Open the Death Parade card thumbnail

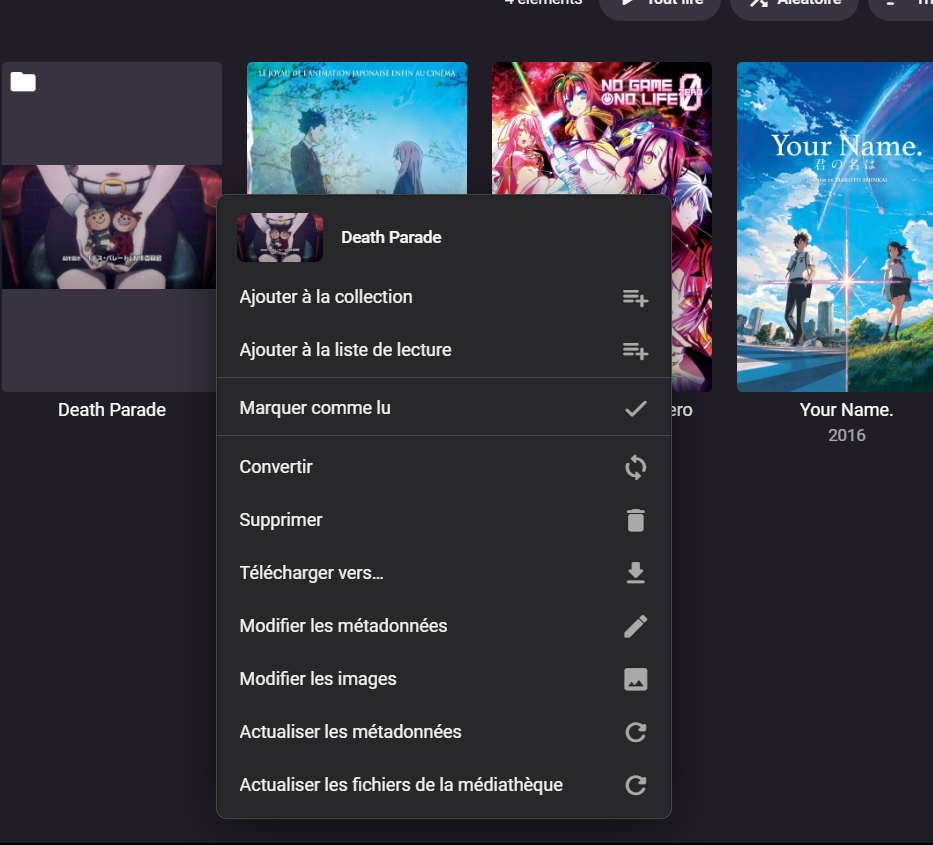tap(112, 227)
